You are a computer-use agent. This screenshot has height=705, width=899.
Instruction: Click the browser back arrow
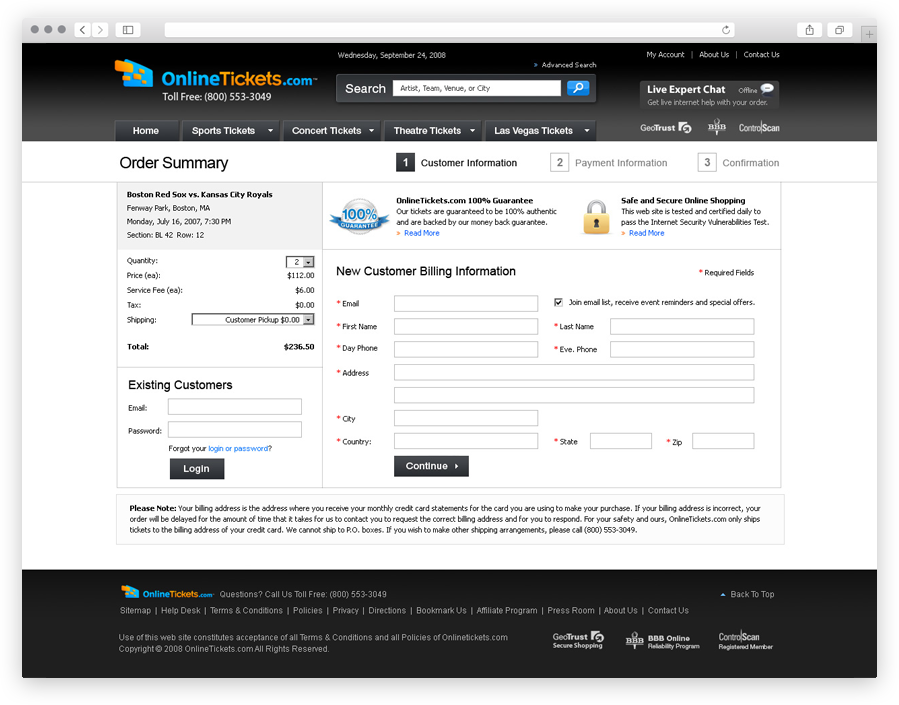click(83, 30)
